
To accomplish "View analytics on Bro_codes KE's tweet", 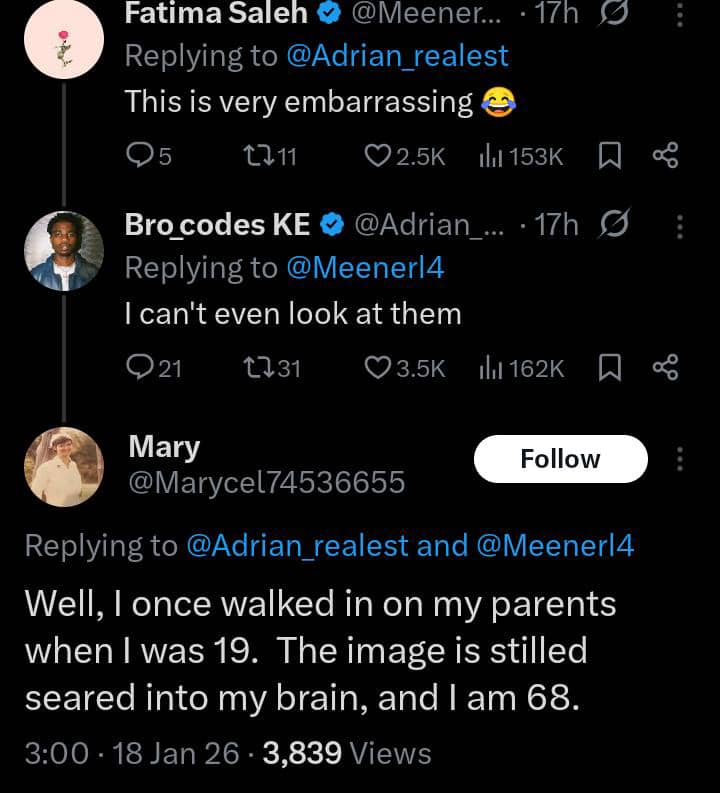I will [x=490, y=368].
